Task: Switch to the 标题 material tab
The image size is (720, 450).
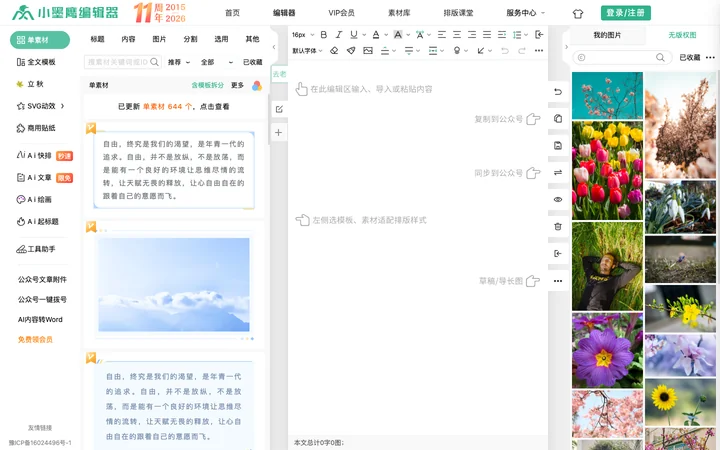Action: pos(97,39)
